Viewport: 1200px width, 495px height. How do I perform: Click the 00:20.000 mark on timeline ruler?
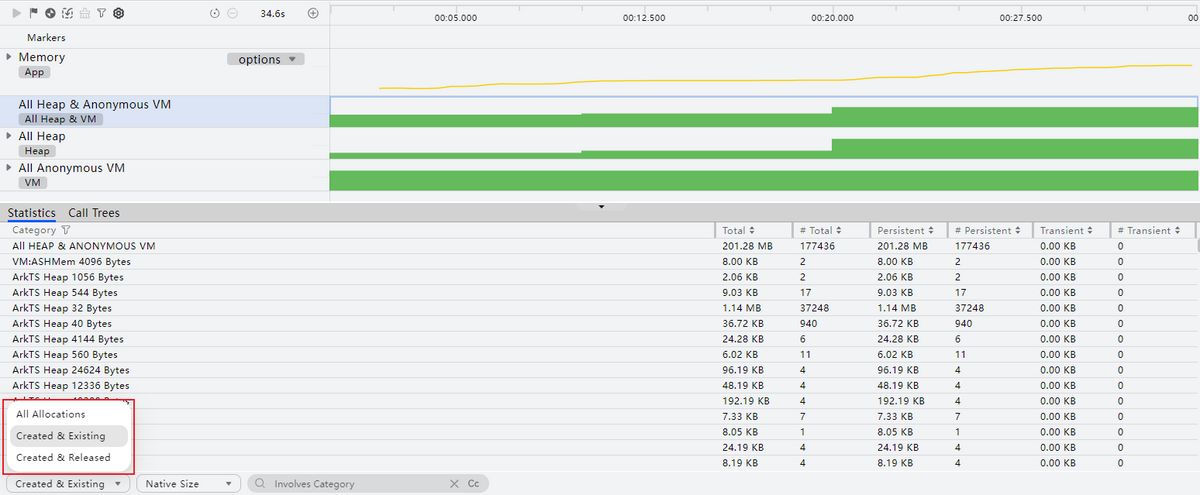(x=832, y=18)
